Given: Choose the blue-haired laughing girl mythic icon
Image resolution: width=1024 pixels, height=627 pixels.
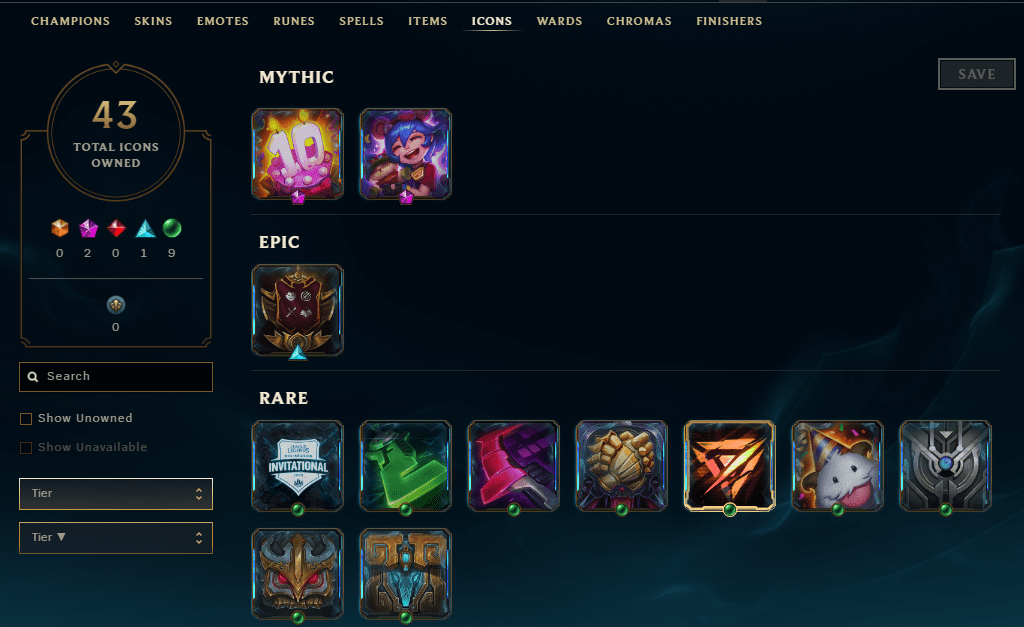Looking at the screenshot, I should click(406, 154).
